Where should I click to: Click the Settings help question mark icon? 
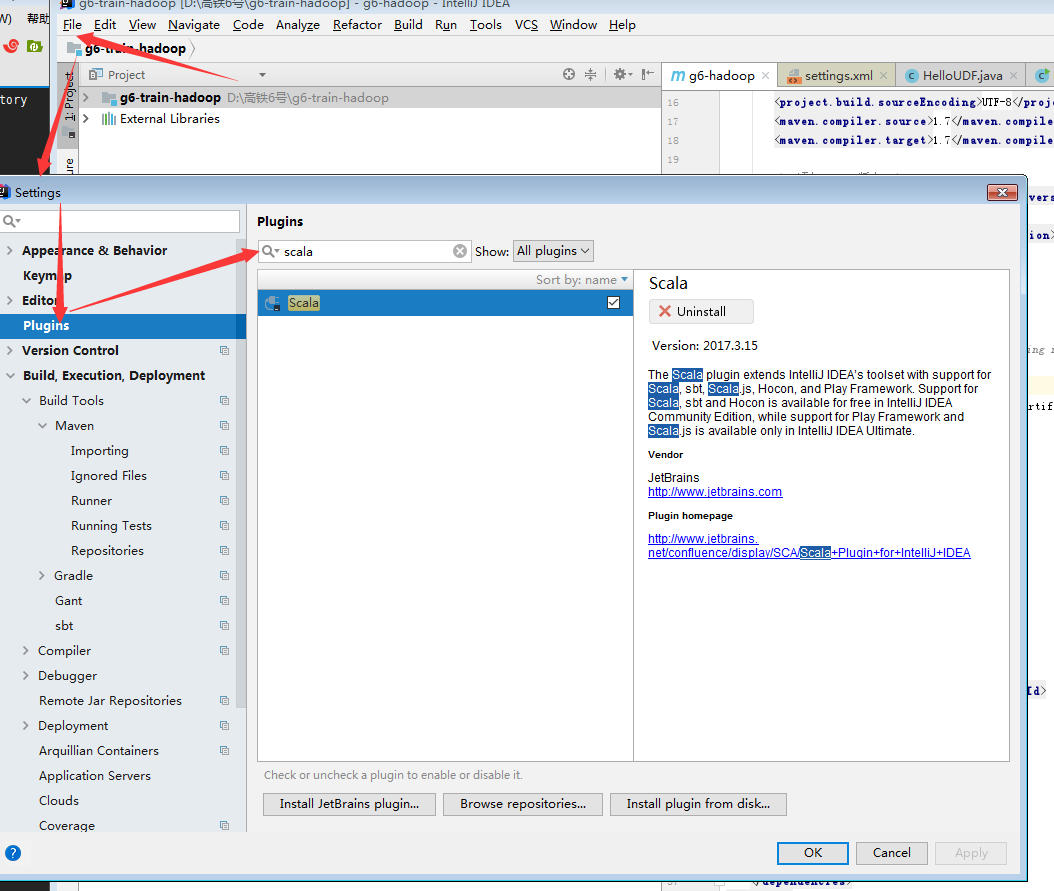point(13,853)
